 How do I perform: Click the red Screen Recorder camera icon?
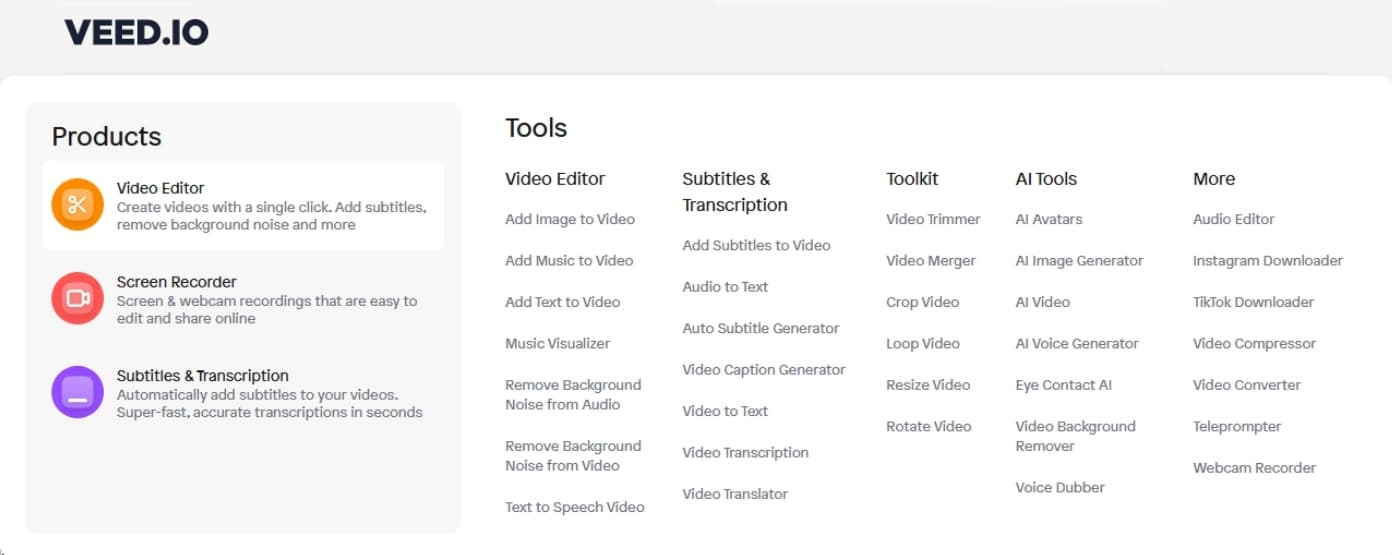[77, 298]
